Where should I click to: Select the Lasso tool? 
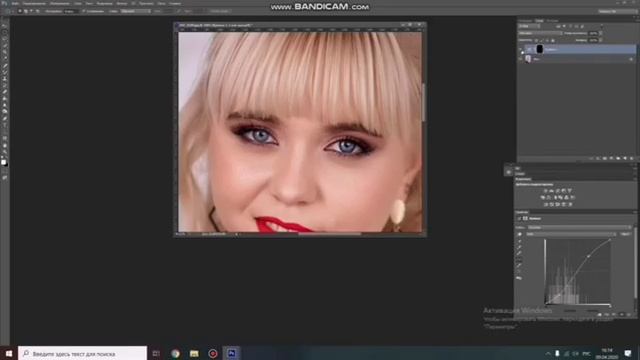coord(4,38)
